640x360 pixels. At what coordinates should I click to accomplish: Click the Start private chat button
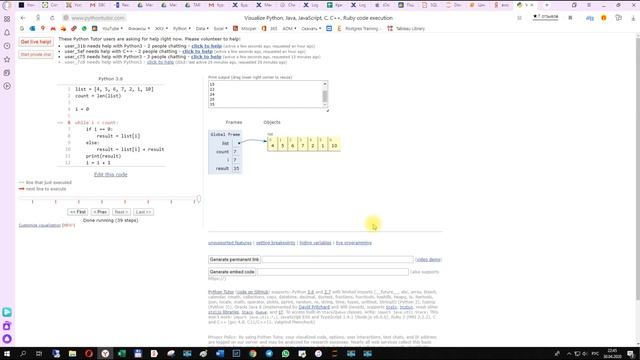point(36,55)
